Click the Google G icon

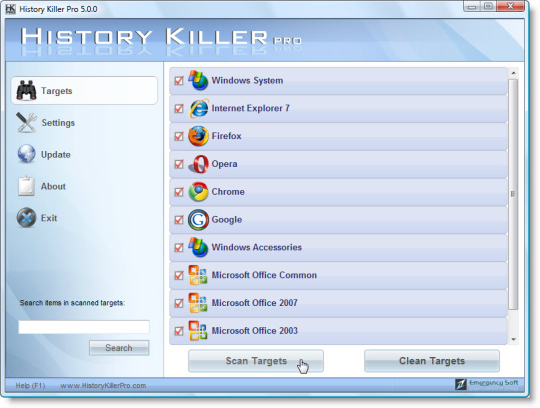click(198, 220)
